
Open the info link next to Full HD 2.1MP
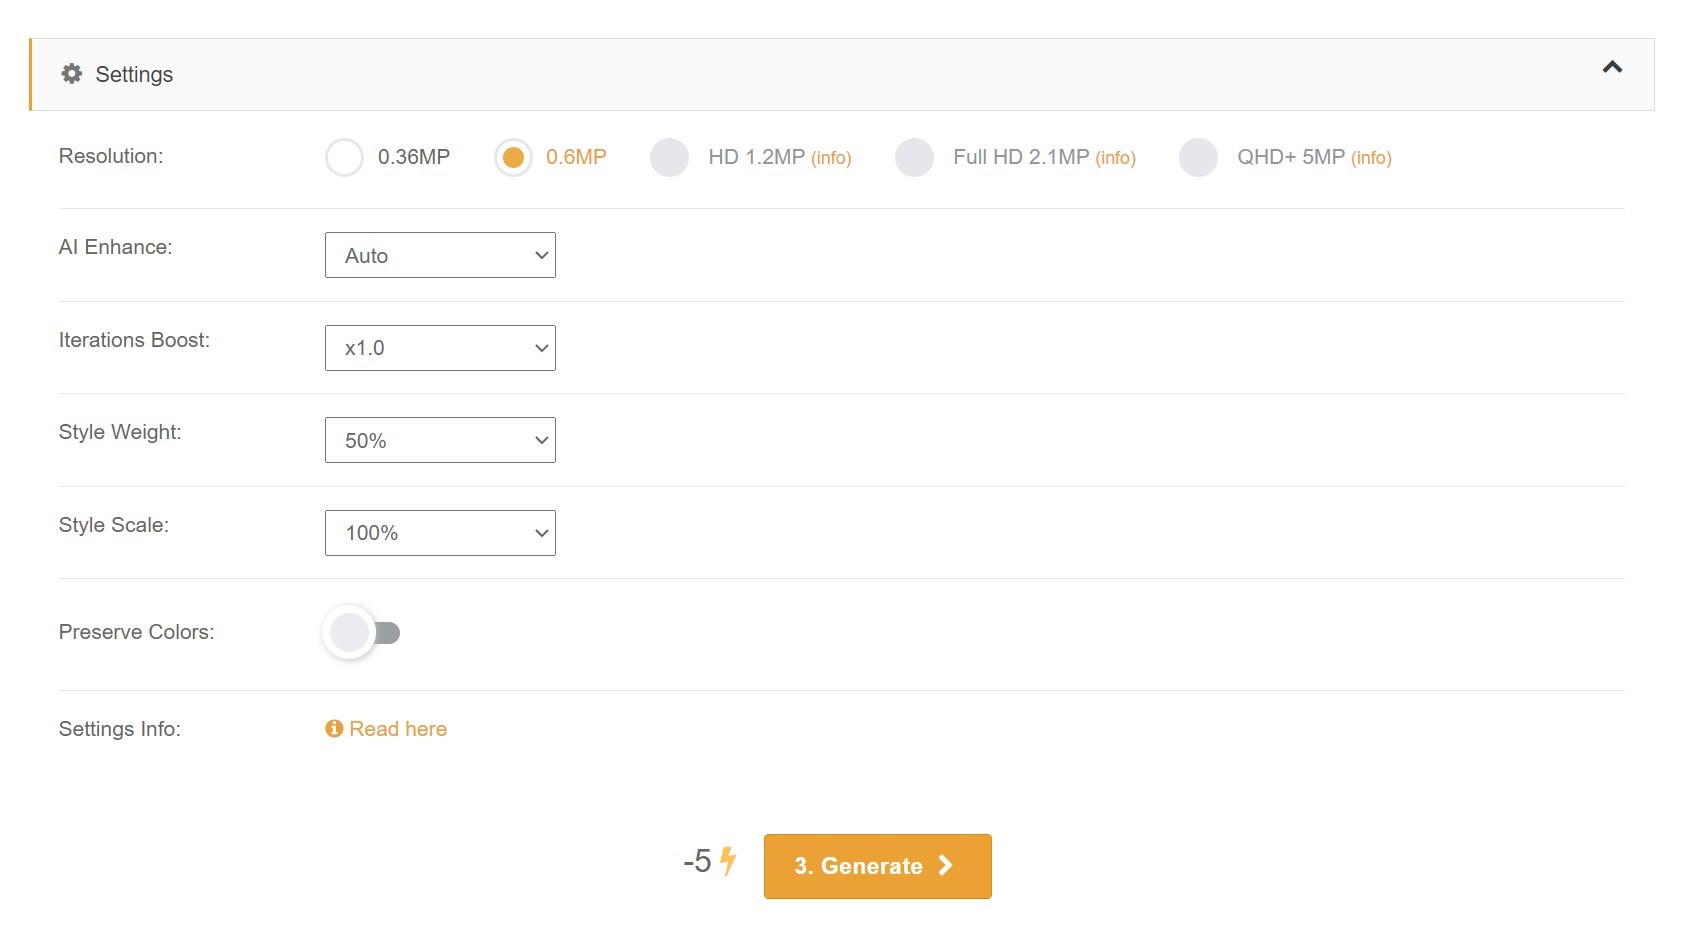(x=1115, y=158)
